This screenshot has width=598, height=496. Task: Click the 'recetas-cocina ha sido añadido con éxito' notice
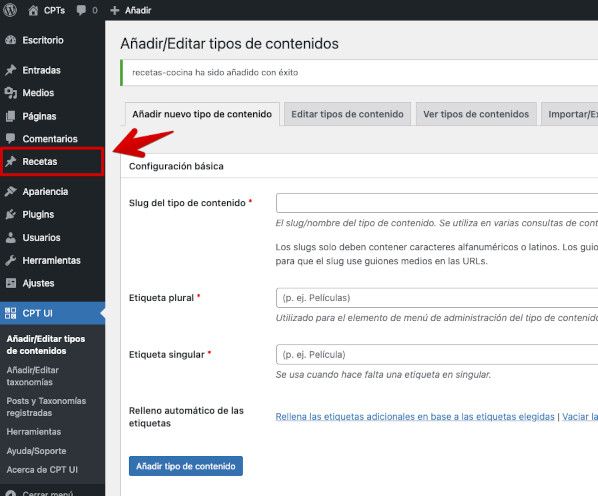tap(215, 72)
